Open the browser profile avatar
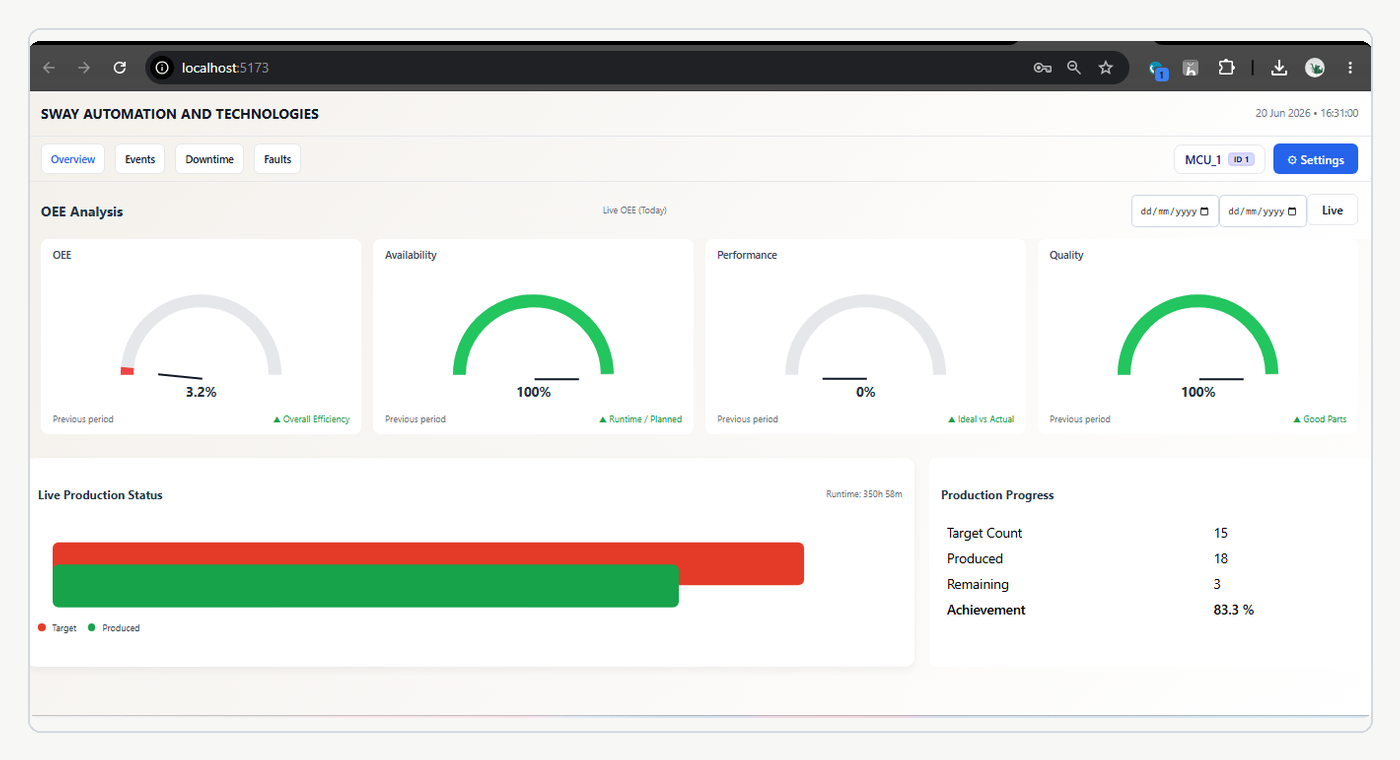This screenshot has width=1400, height=760. tap(1315, 68)
